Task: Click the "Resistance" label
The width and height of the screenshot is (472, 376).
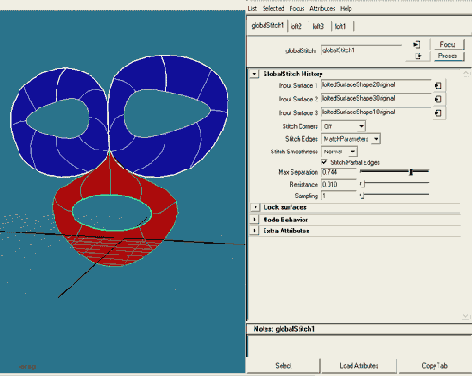Action: 303,184
